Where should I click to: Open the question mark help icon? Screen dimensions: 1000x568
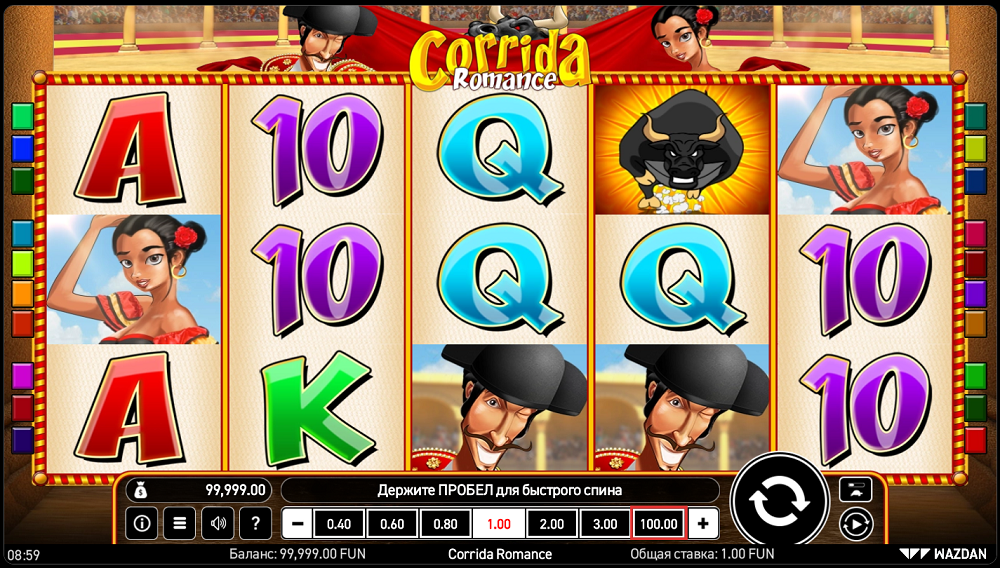[256, 523]
